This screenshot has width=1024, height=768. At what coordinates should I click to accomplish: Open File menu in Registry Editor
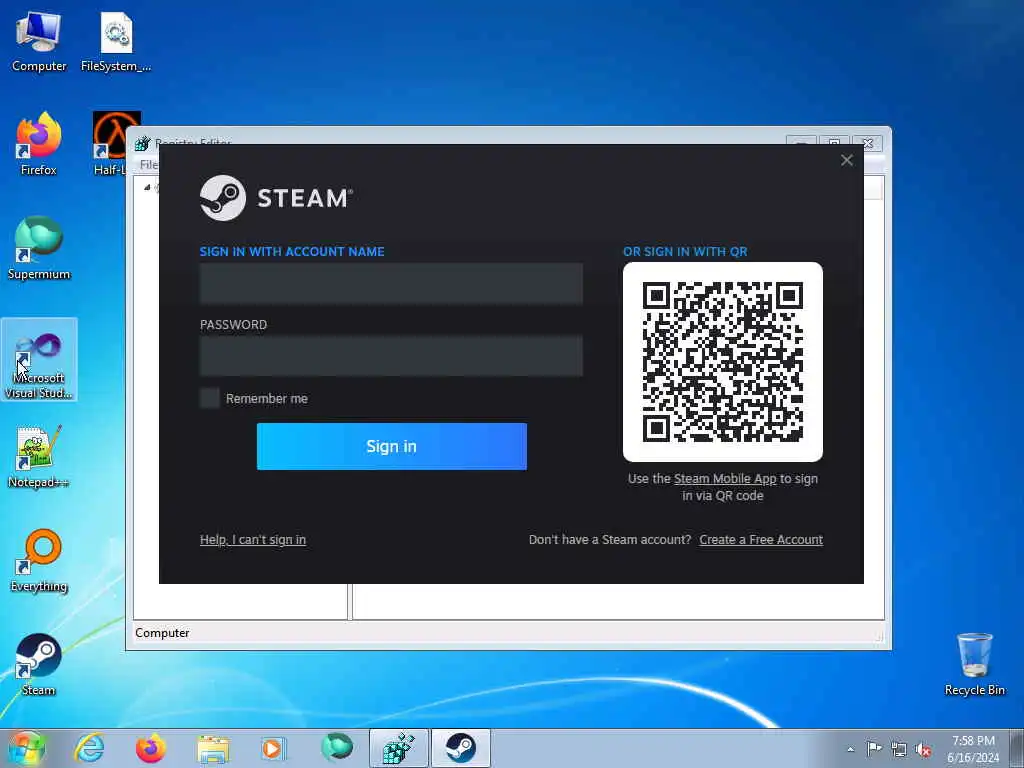pos(148,165)
